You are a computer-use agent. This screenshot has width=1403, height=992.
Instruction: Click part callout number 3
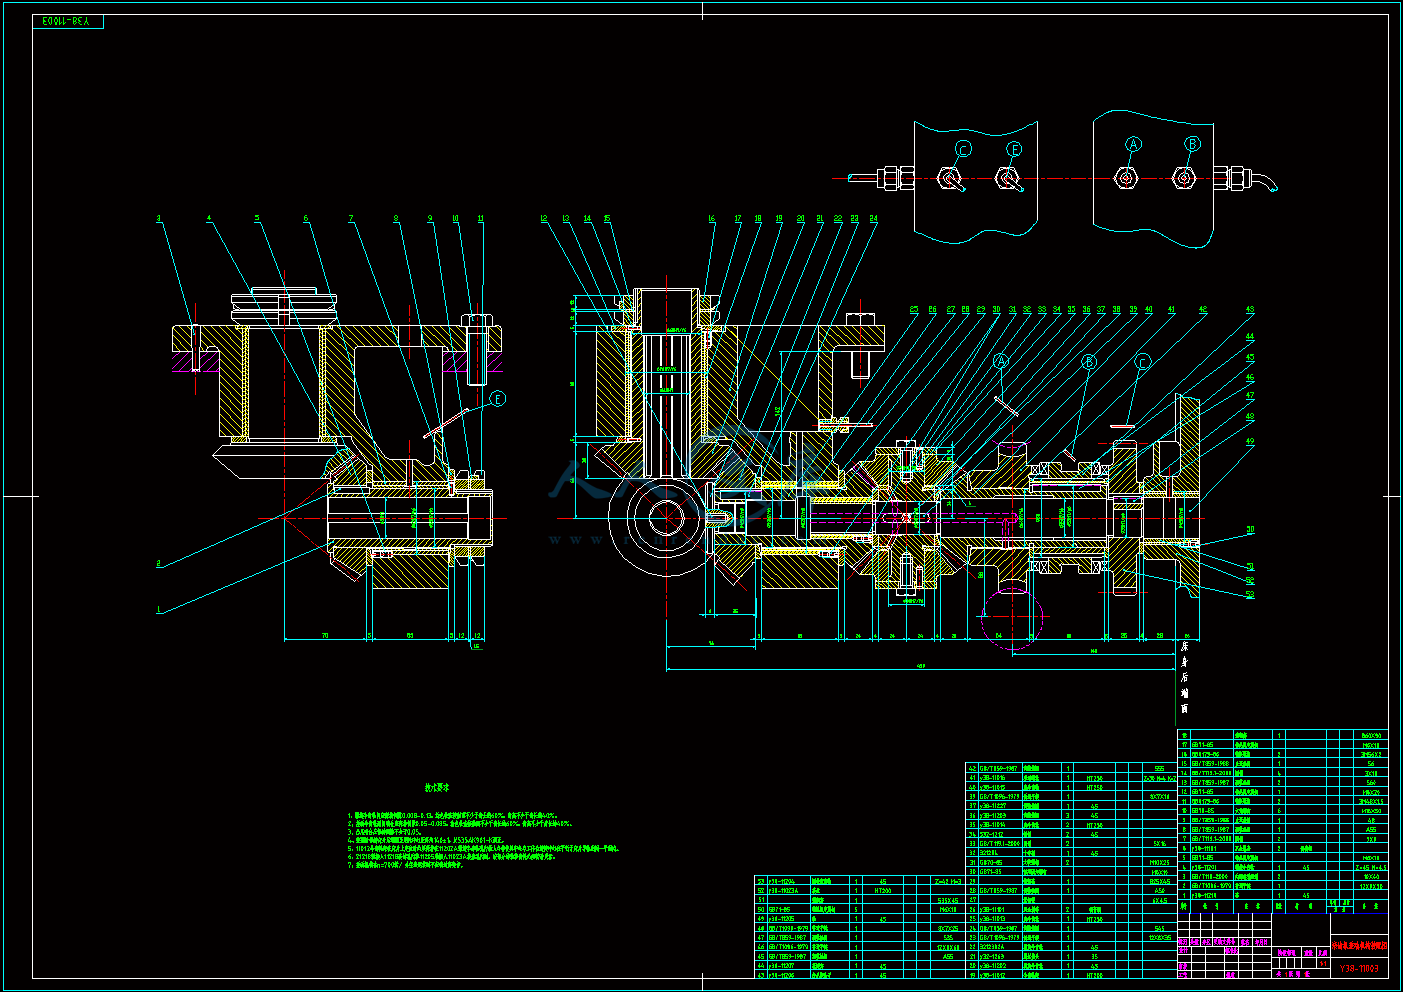coord(158,219)
